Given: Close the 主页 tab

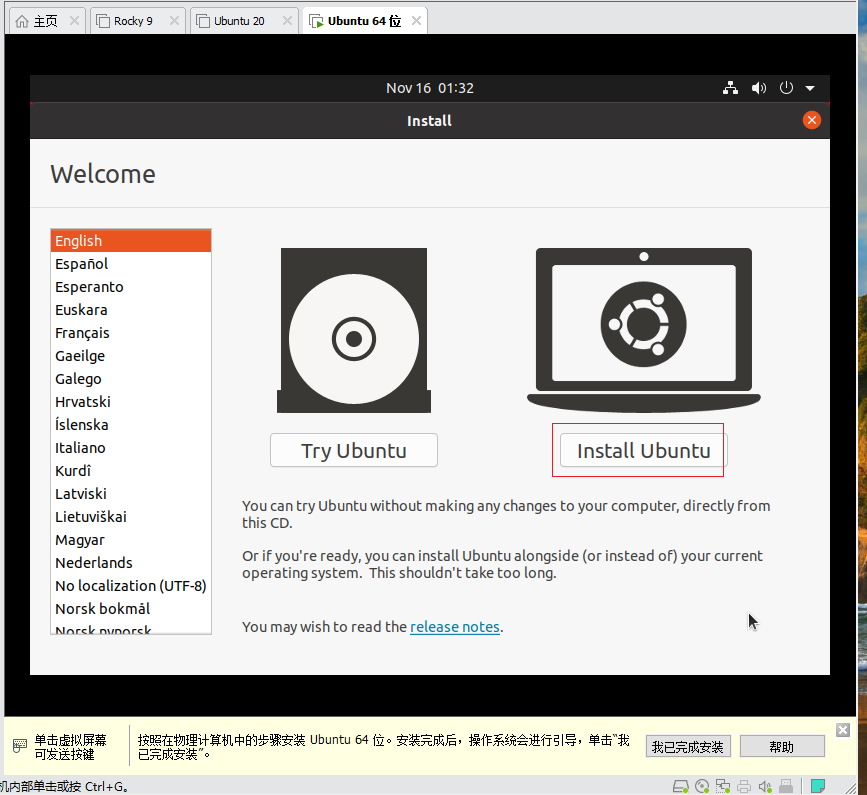Looking at the screenshot, I should click(74, 21).
